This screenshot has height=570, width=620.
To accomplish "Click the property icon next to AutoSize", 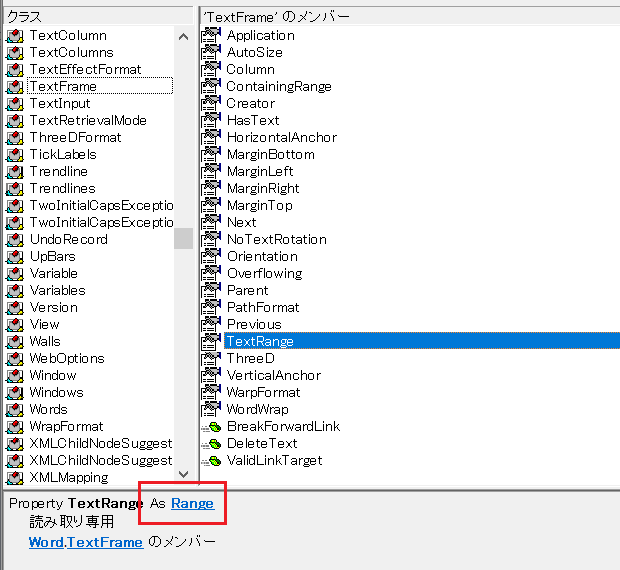I will point(211,53).
